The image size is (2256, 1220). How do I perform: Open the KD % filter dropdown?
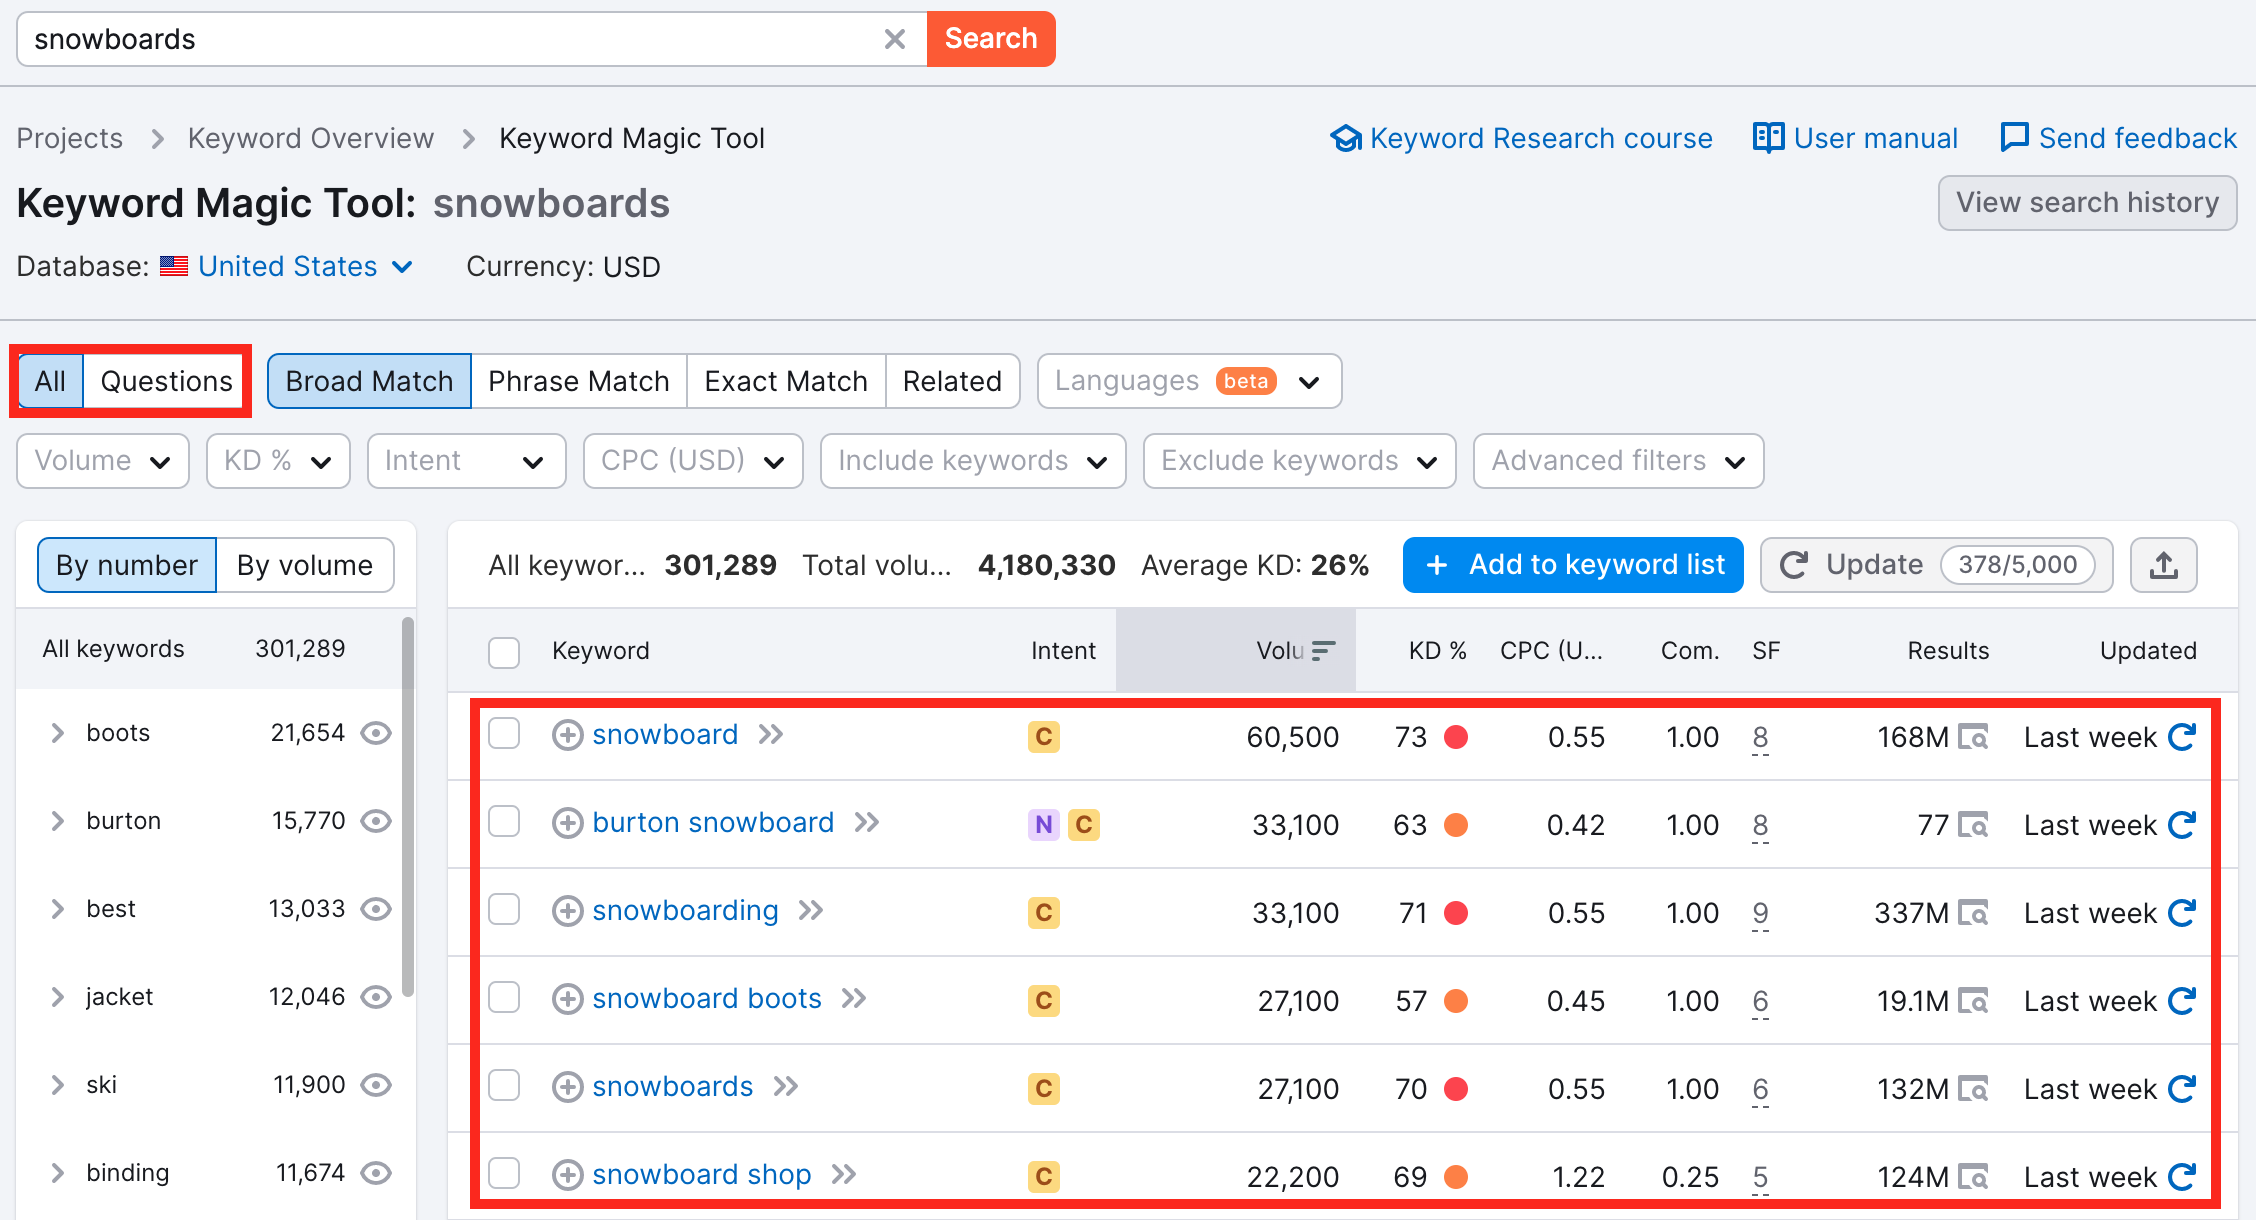[x=278, y=461]
